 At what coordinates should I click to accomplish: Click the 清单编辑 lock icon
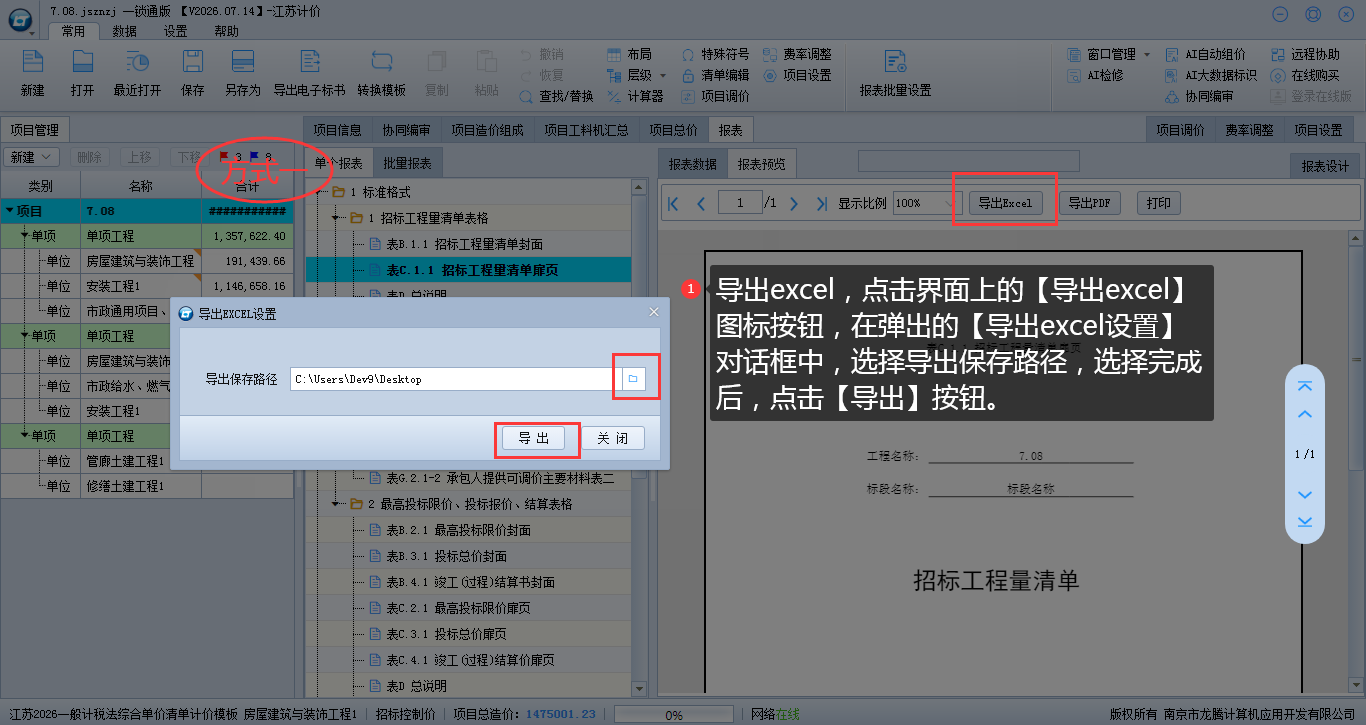click(688, 75)
